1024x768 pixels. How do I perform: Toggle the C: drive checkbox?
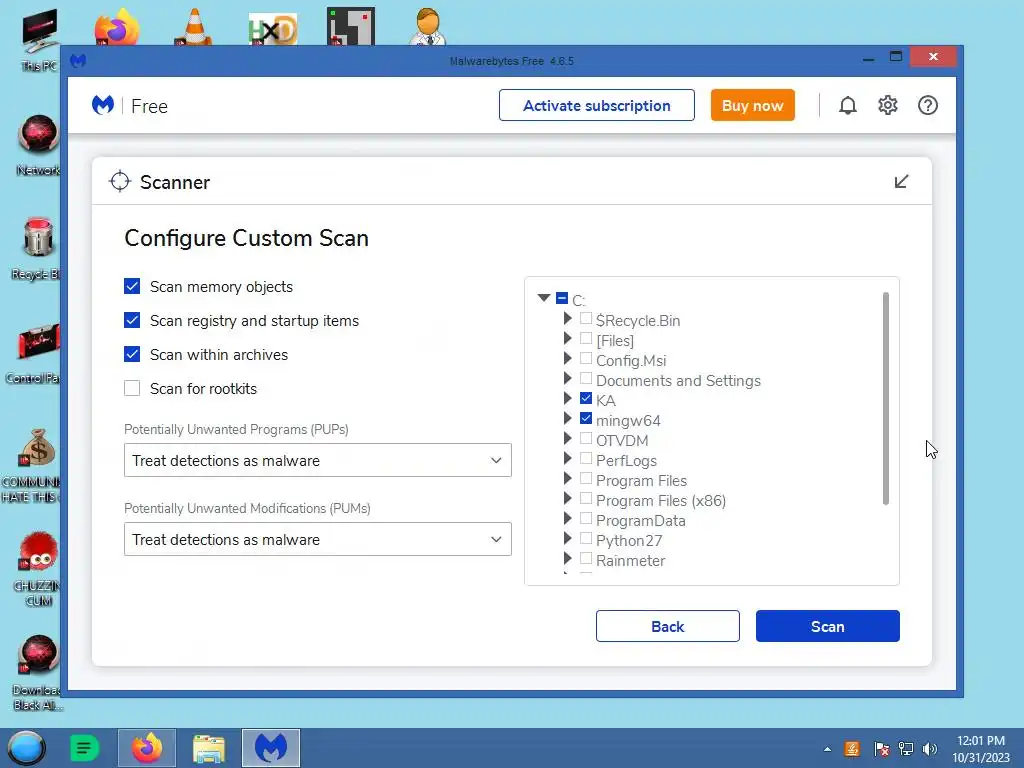coord(562,298)
